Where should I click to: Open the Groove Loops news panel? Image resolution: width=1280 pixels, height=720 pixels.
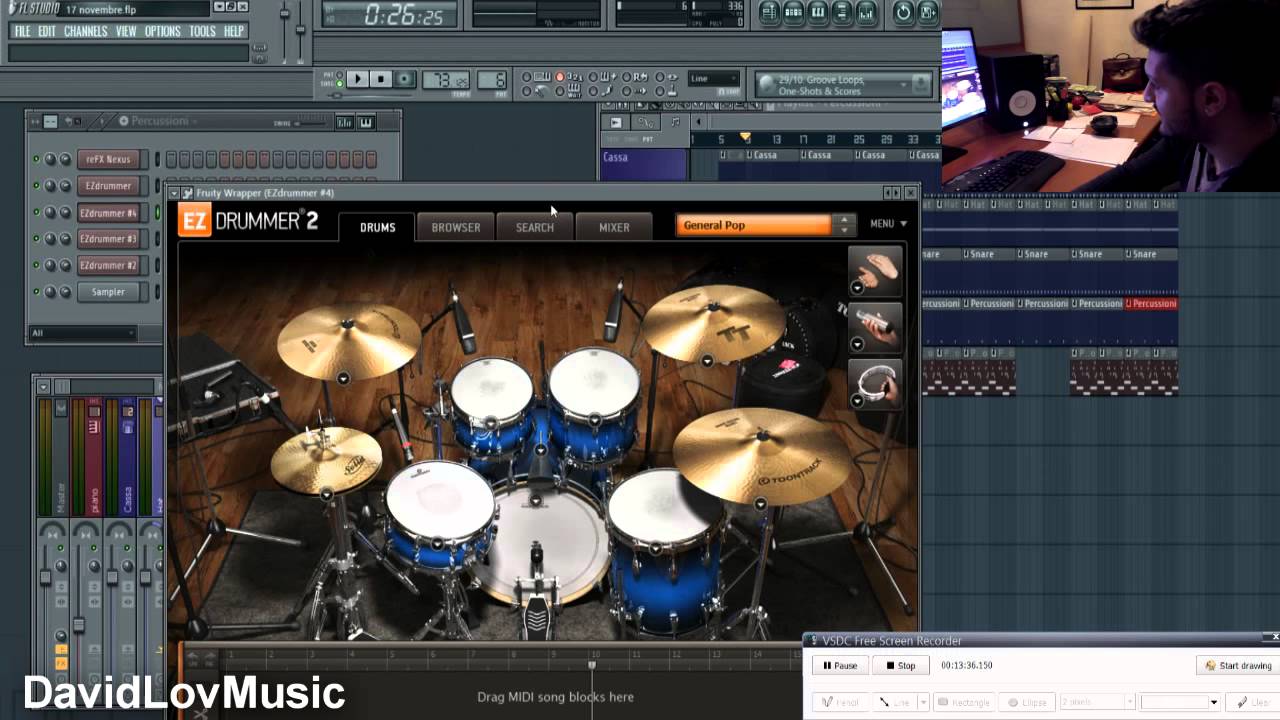tap(843, 85)
